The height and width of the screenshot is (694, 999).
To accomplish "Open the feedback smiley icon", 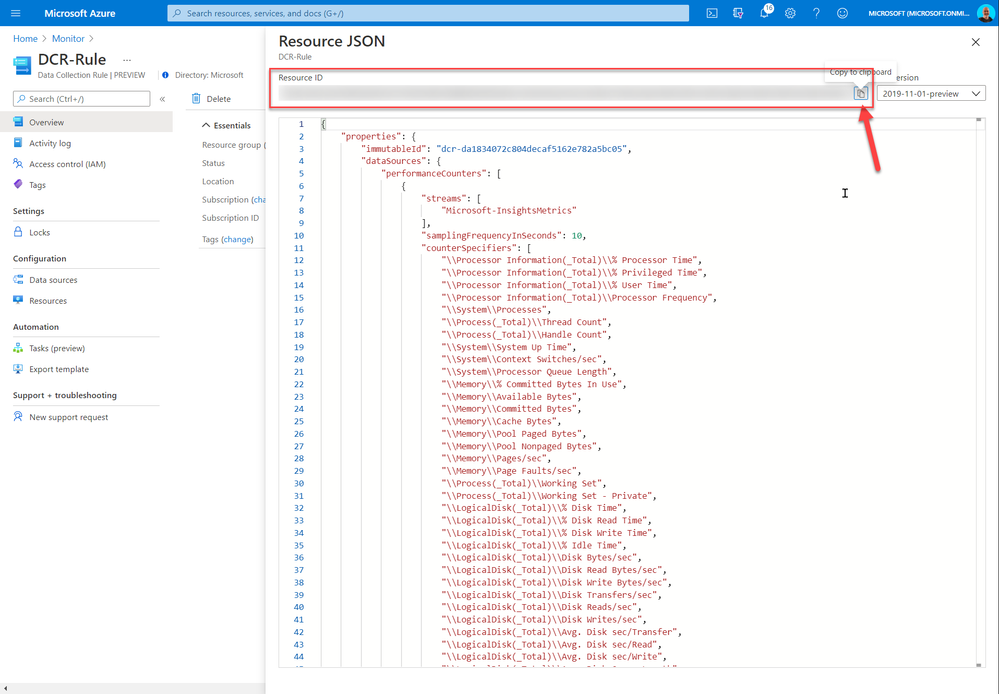I will point(842,13).
